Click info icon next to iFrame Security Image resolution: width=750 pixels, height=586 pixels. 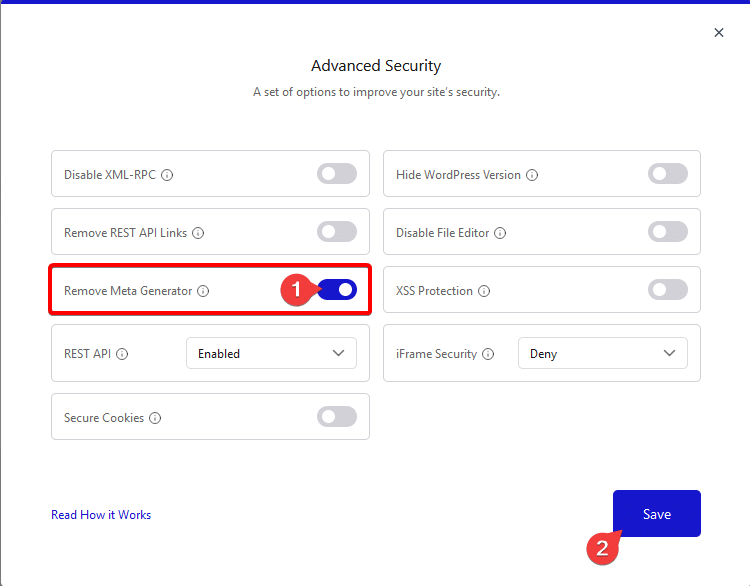[489, 353]
